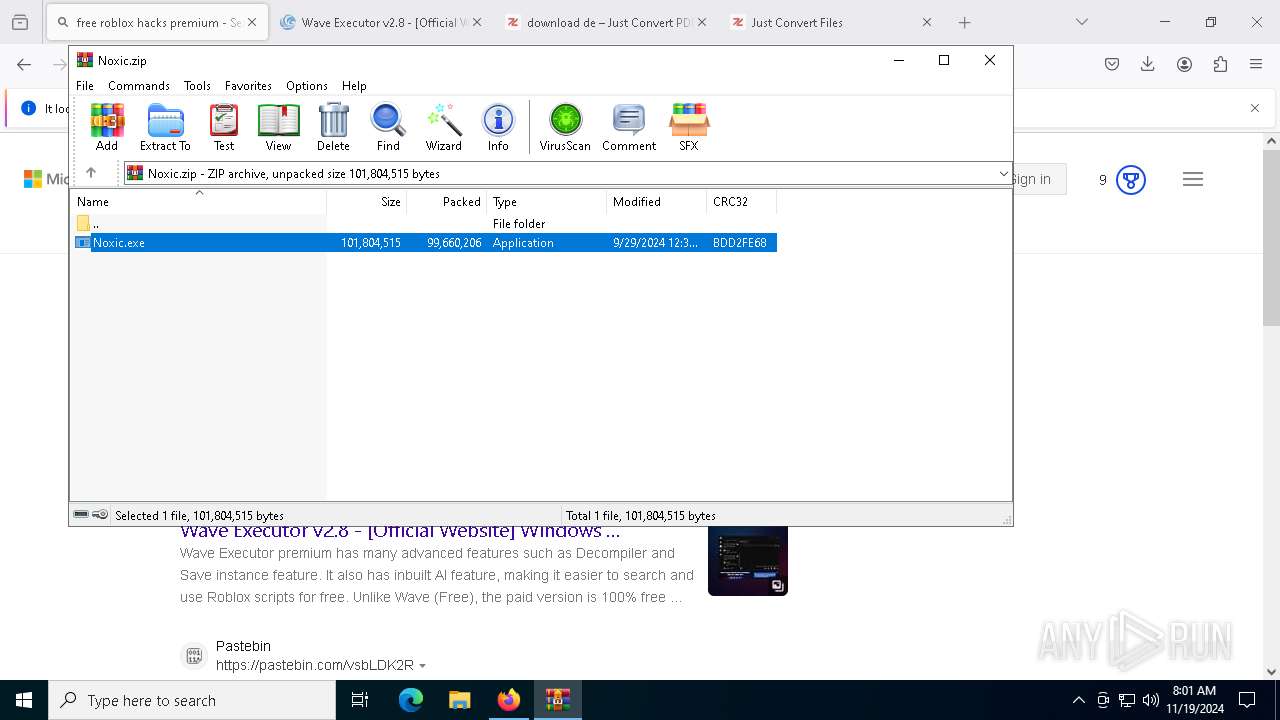The height and width of the screenshot is (720, 1280).
Task: Open the Comment tool
Action: pos(629,127)
